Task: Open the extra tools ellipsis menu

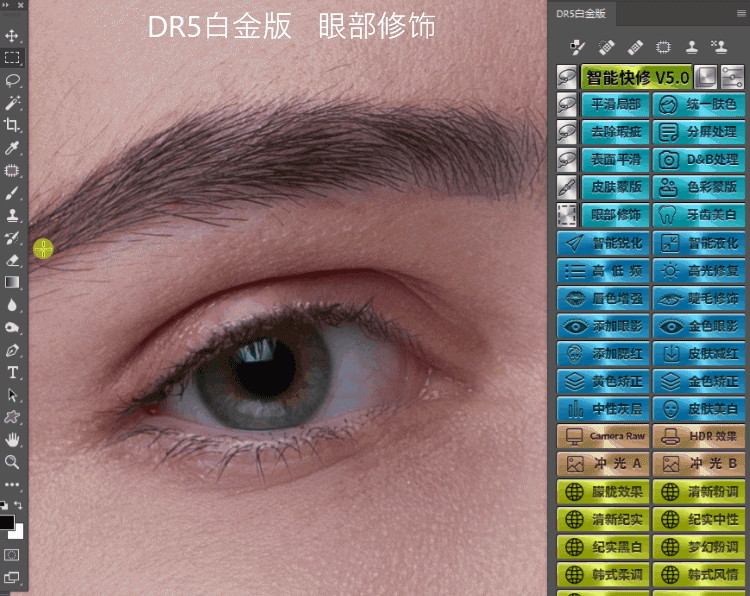Action: [13, 485]
